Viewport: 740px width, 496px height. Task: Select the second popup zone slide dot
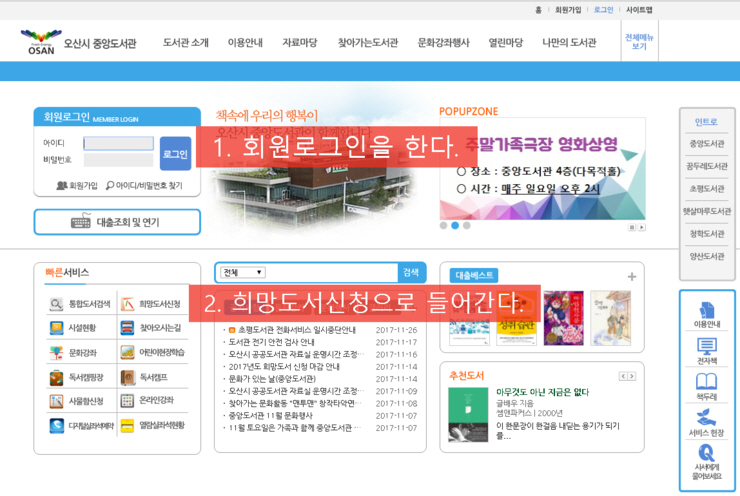(455, 226)
